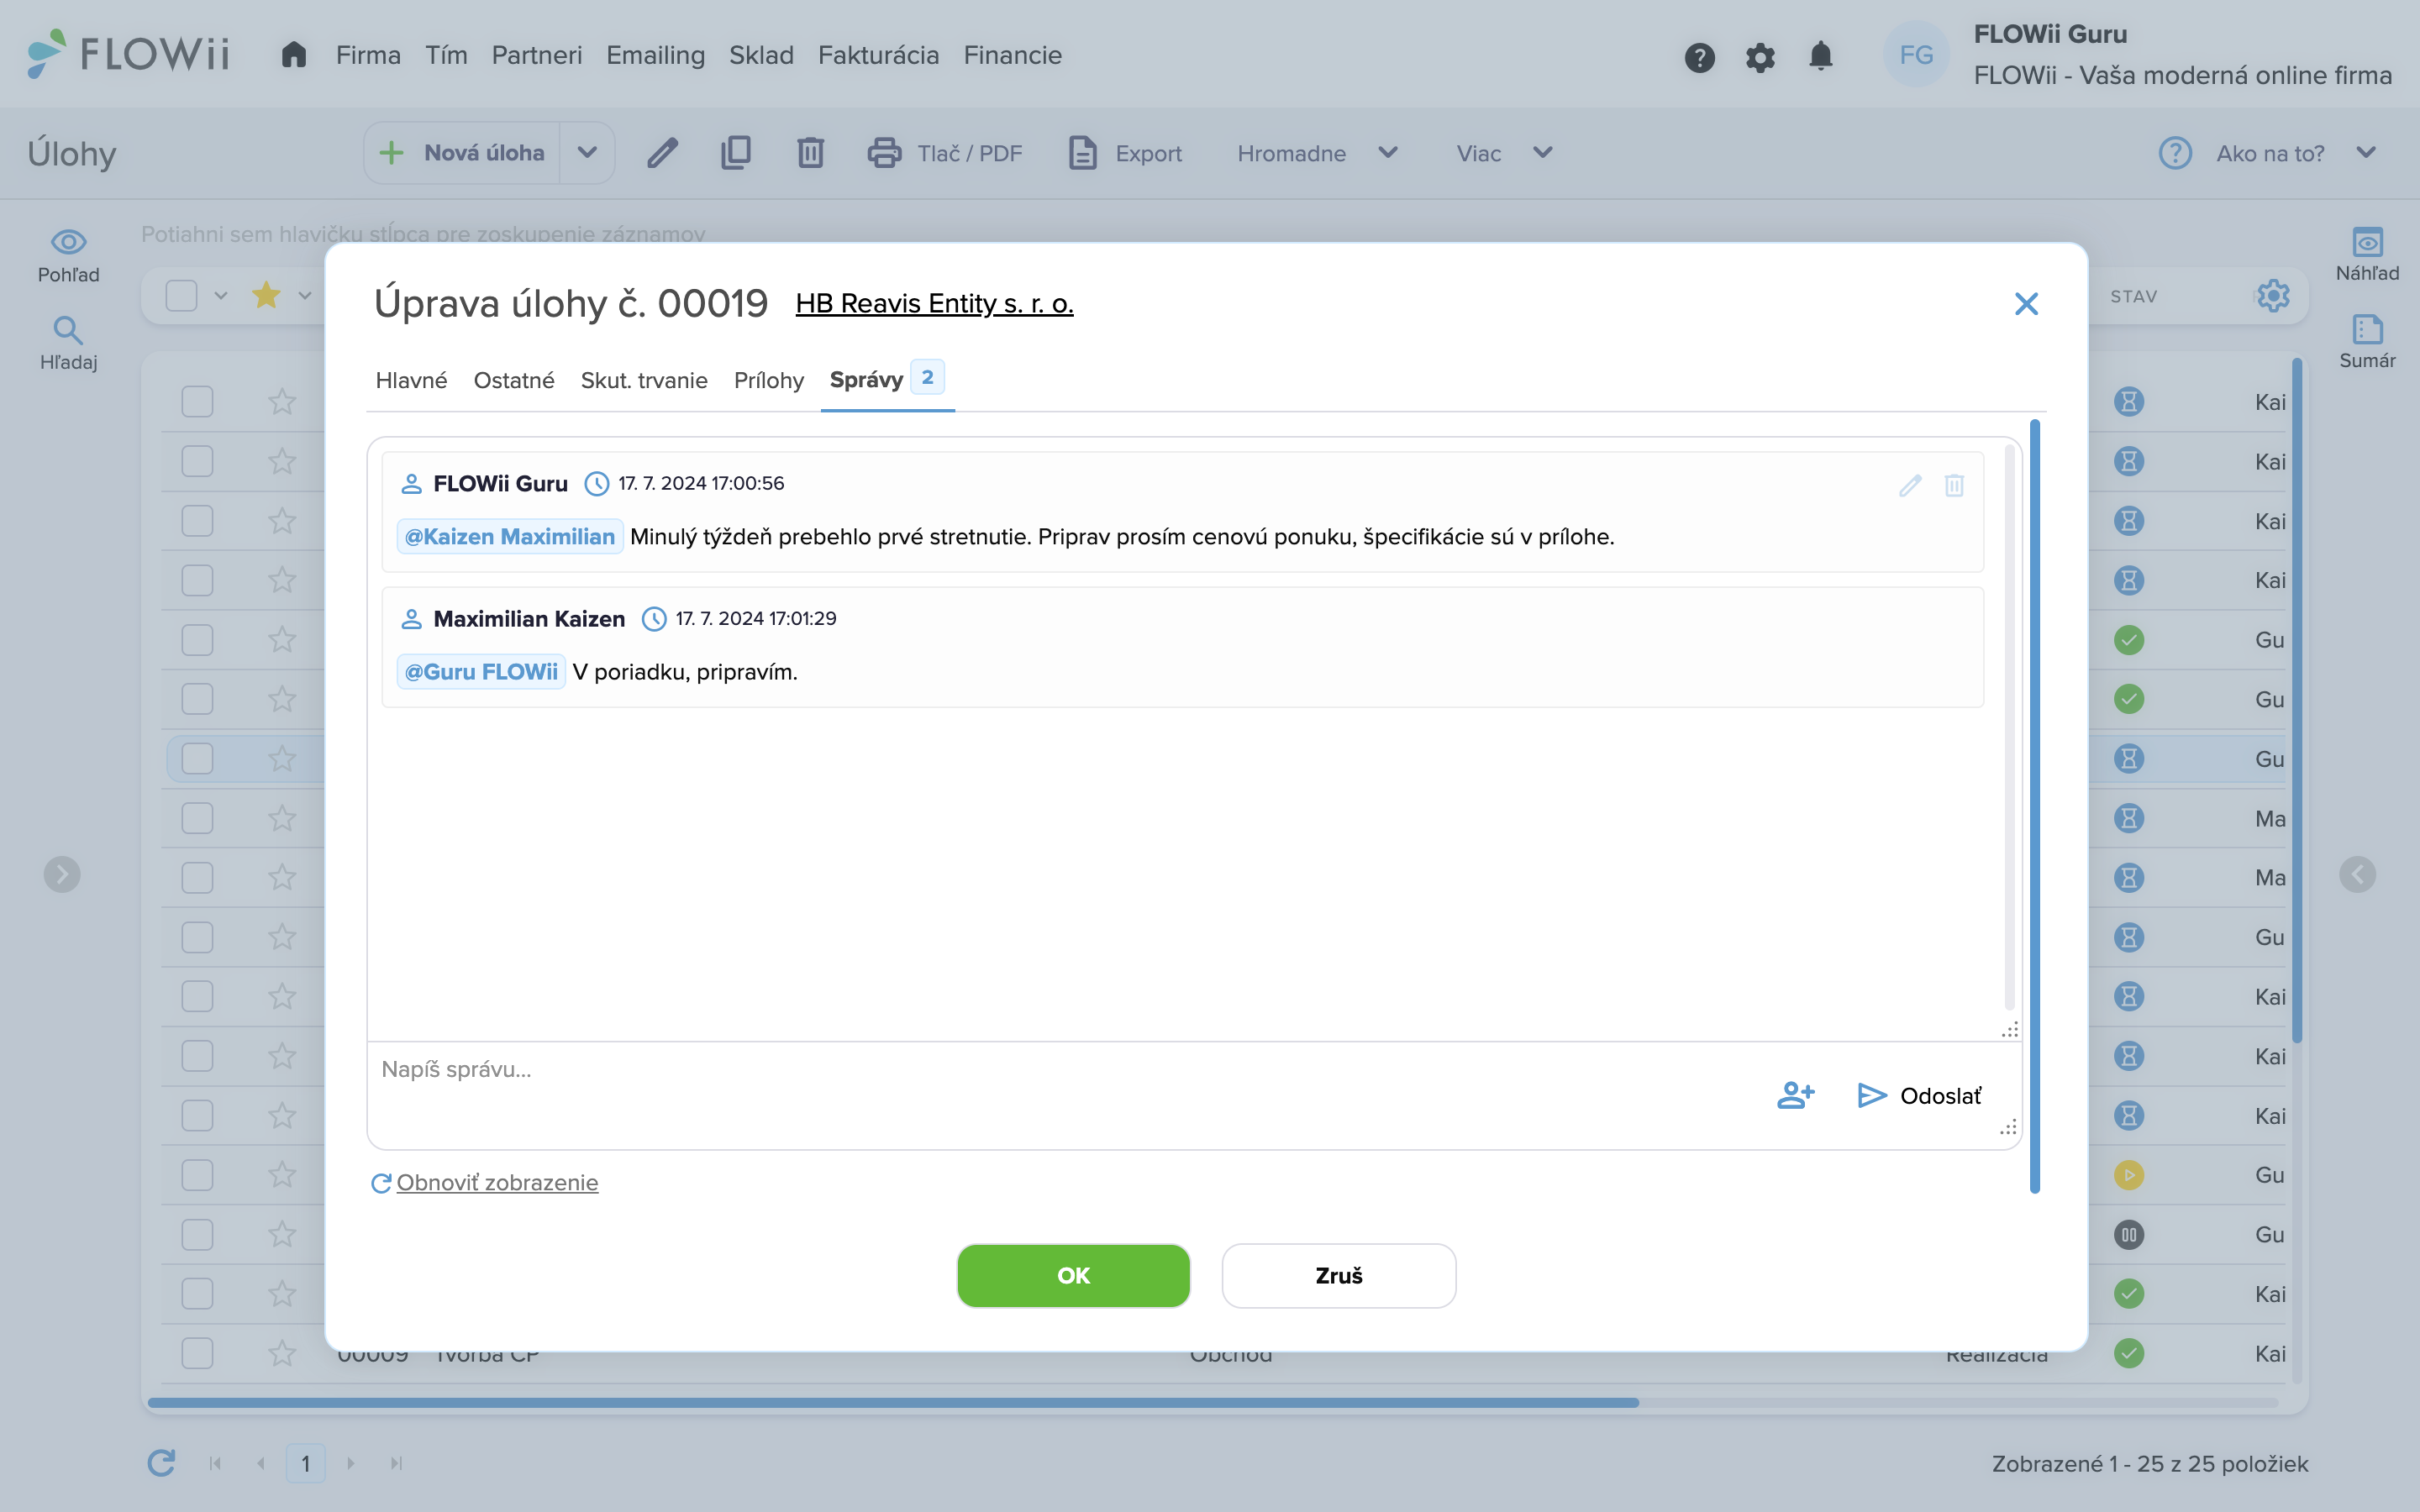Expand the left side panel arrow
This screenshot has height=1512, width=2420.
pyautogui.click(x=62, y=874)
